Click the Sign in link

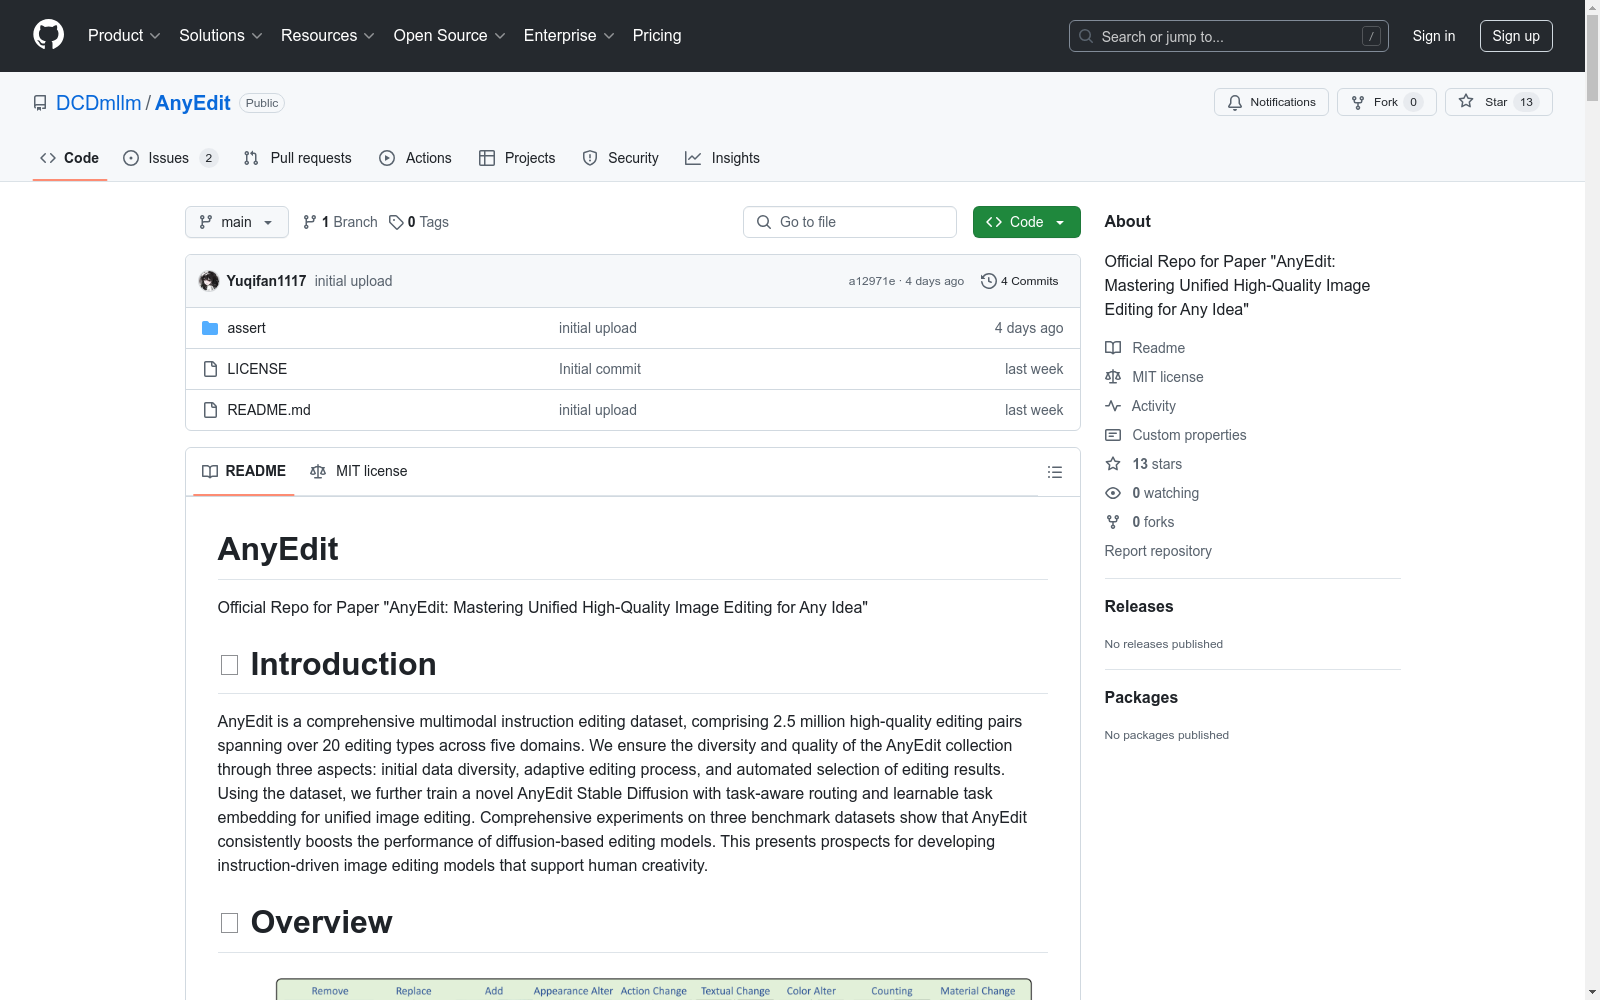pyautogui.click(x=1434, y=36)
